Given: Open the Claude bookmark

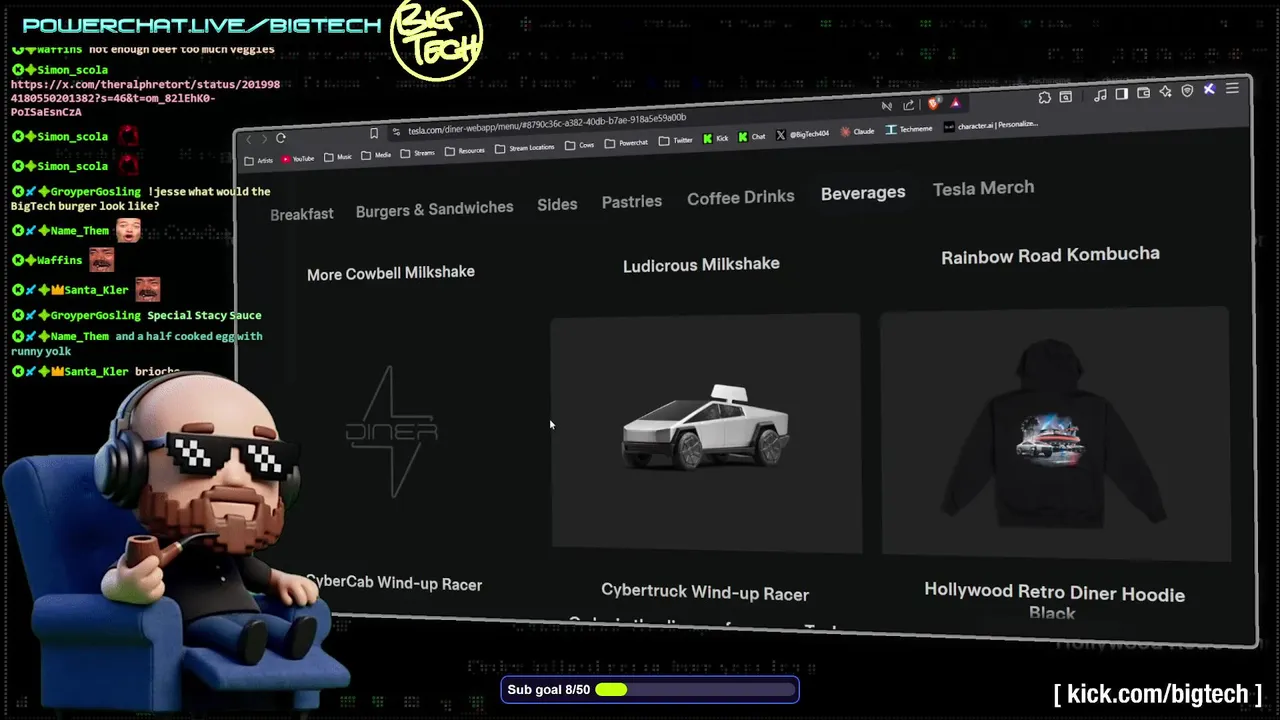Looking at the screenshot, I should point(858,131).
